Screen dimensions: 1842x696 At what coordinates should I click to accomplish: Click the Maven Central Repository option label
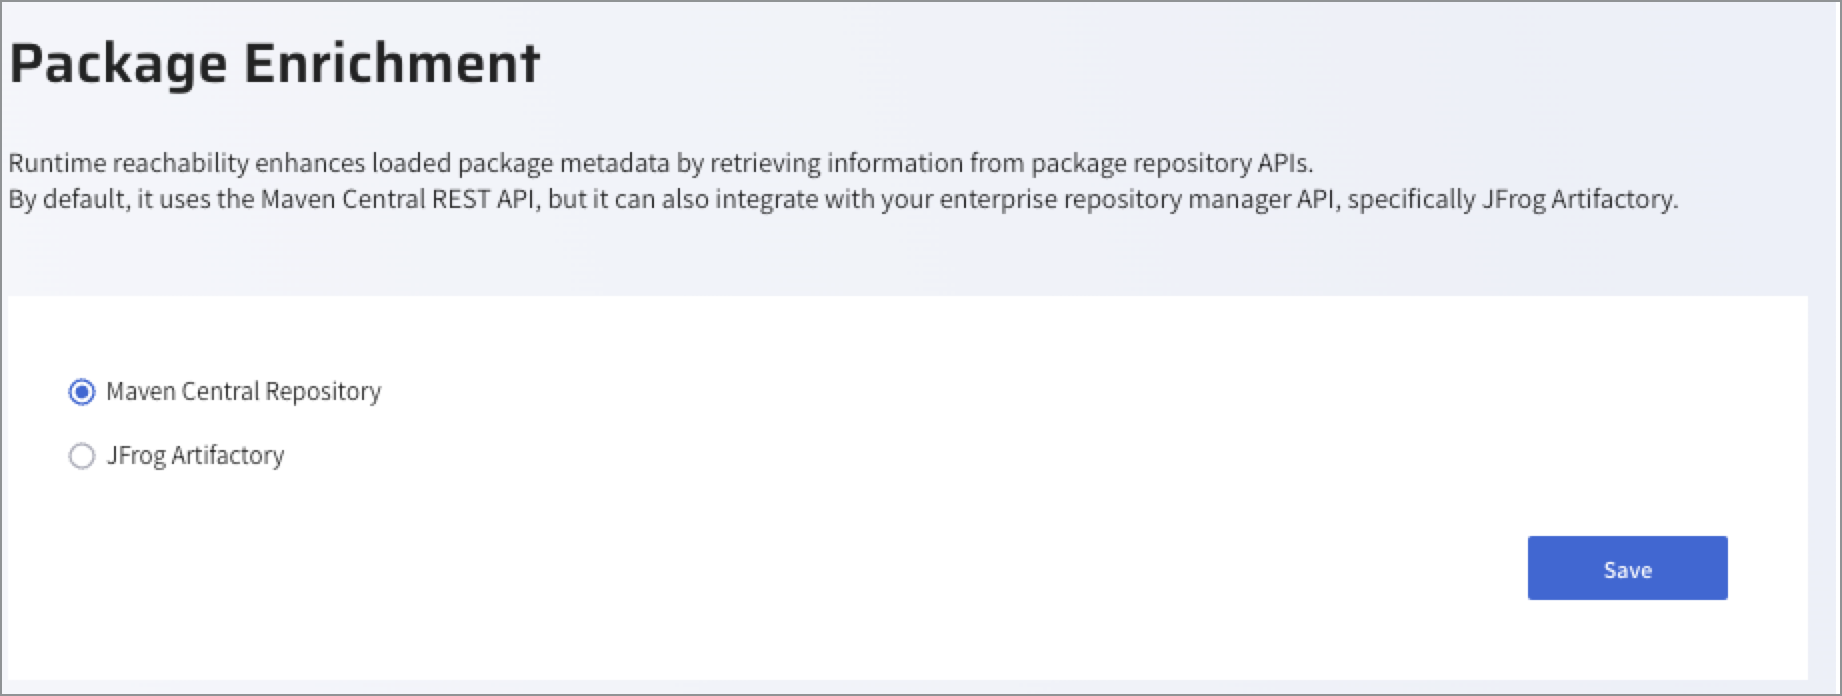tap(243, 391)
